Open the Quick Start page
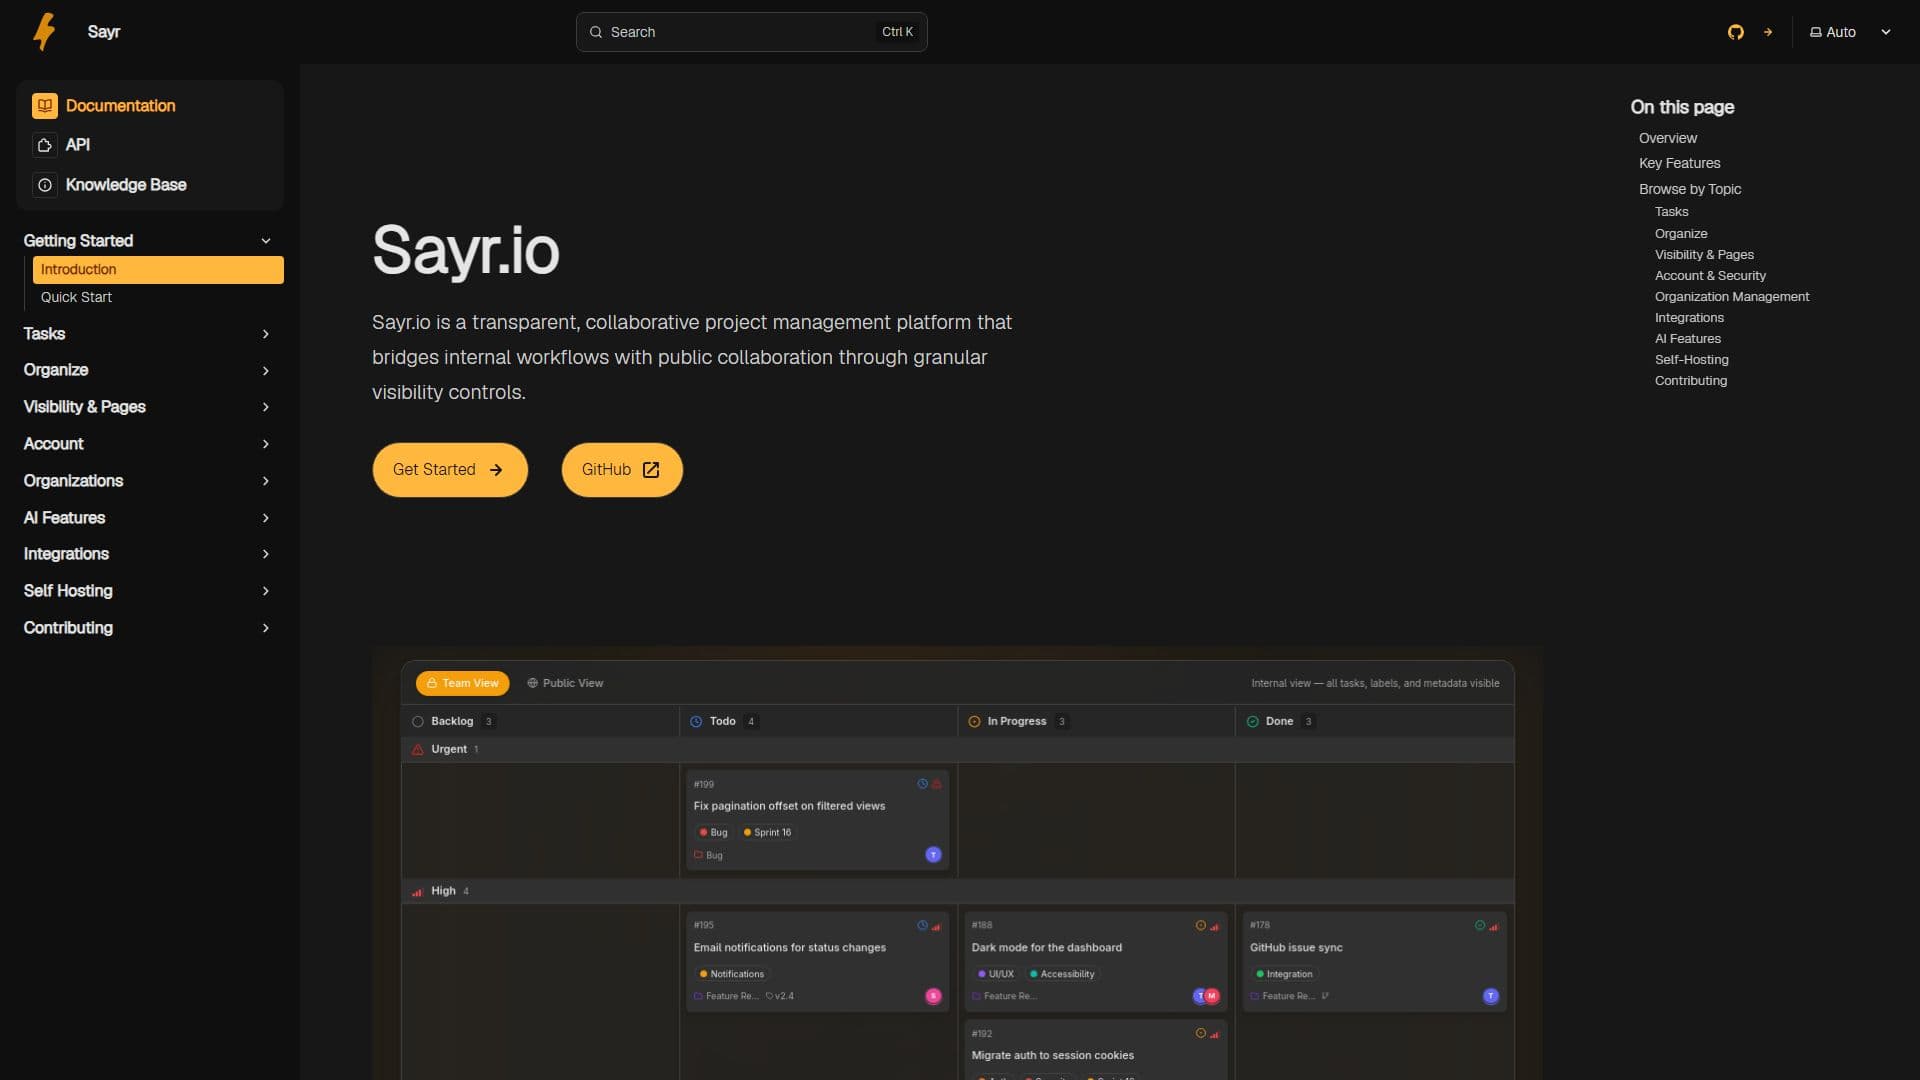The height and width of the screenshot is (1080, 1920). (158, 298)
